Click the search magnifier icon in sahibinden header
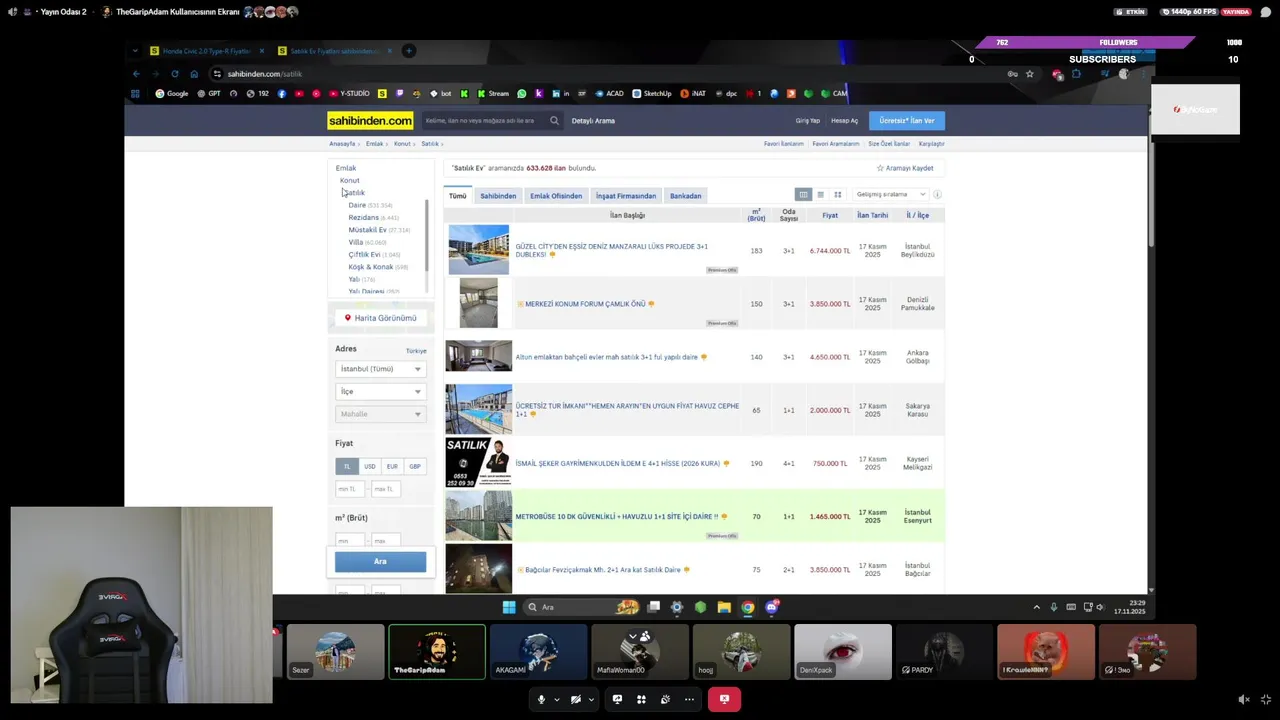 [554, 121]
